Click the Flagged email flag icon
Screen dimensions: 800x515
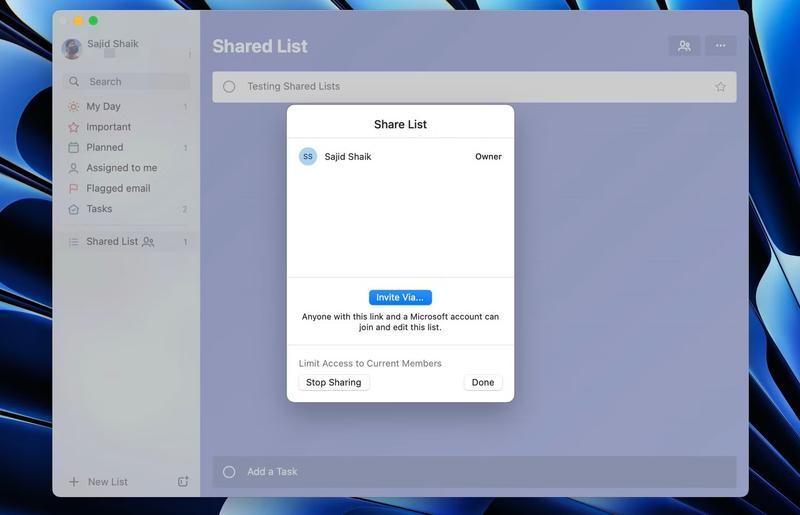[73, 188]
